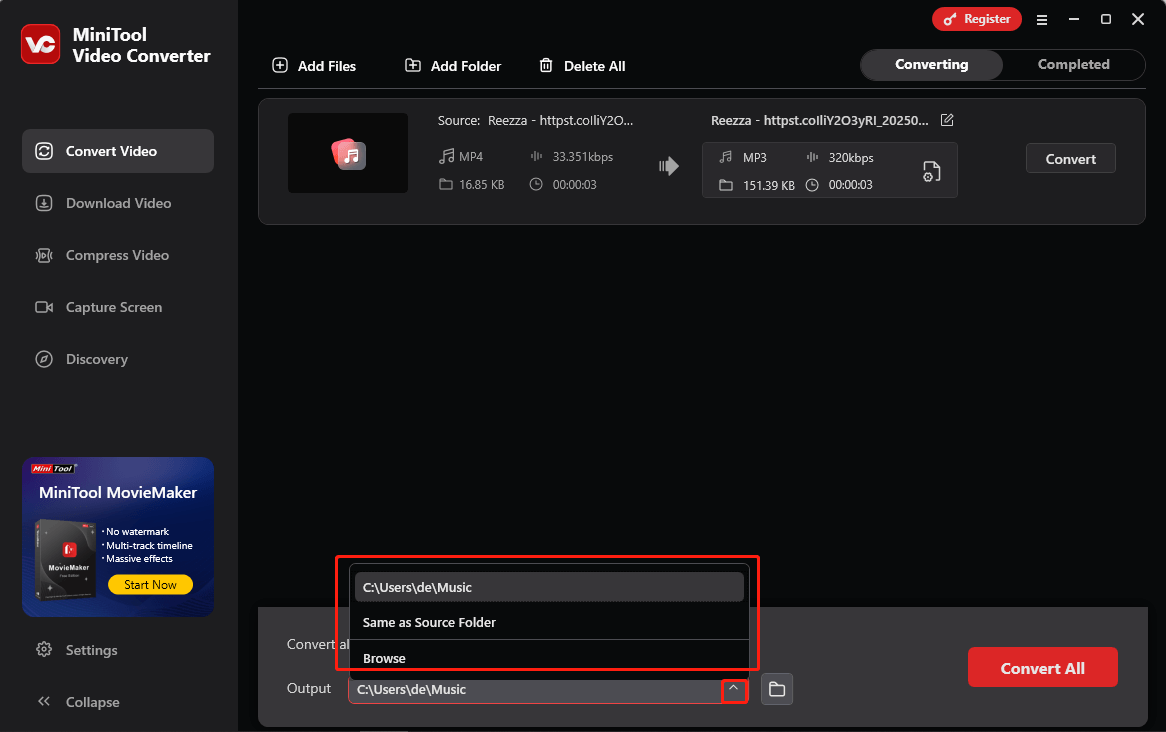1166x732 pixels.
Task: Switch to the Completed tab
Action: (1073, 65)
